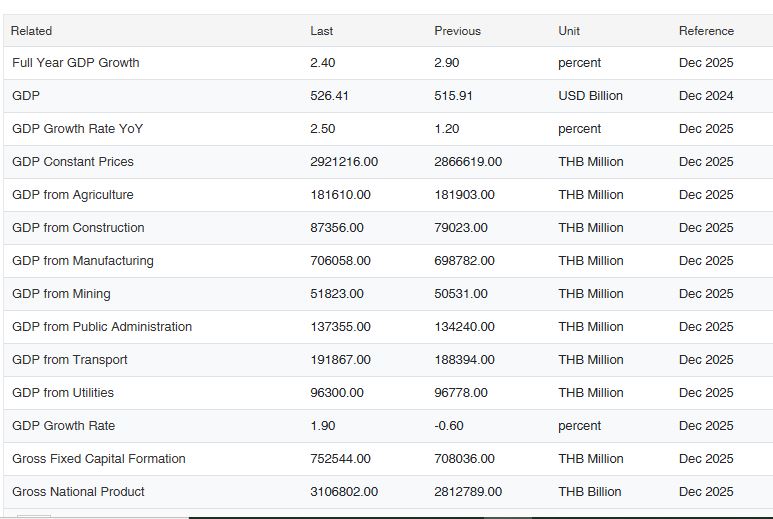Click the Reference column header
Screen dimensions: 773x519
706,31
